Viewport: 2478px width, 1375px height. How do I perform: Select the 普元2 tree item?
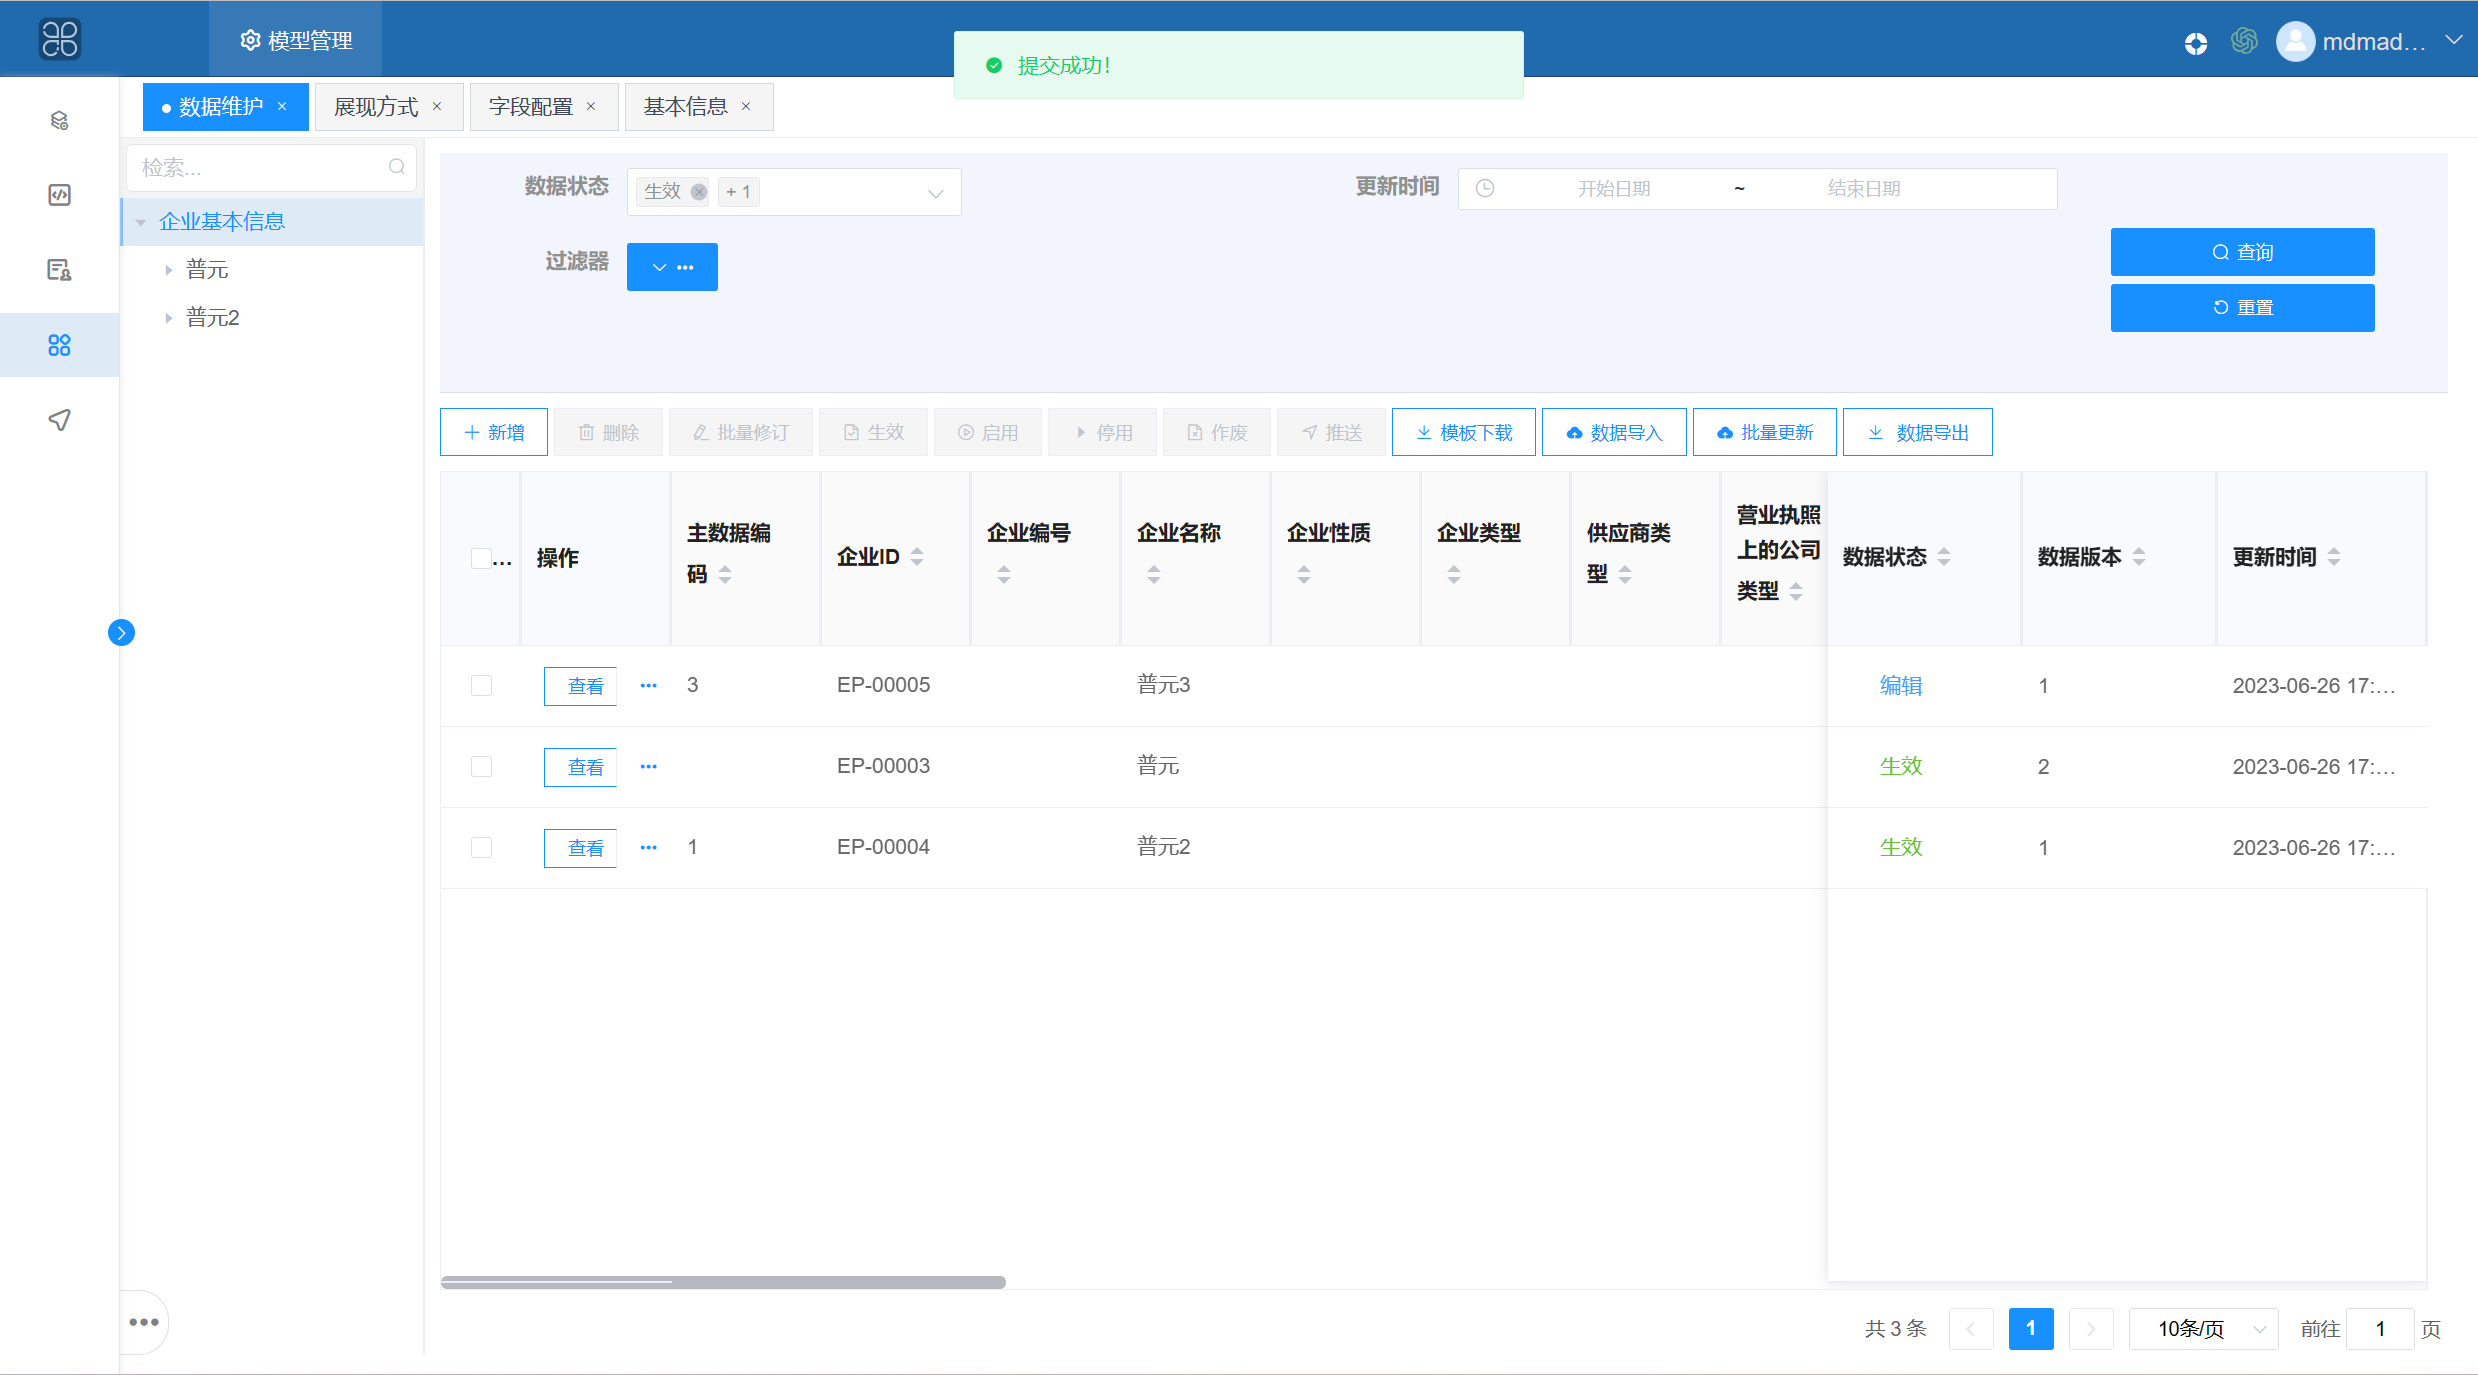point(213,318)
